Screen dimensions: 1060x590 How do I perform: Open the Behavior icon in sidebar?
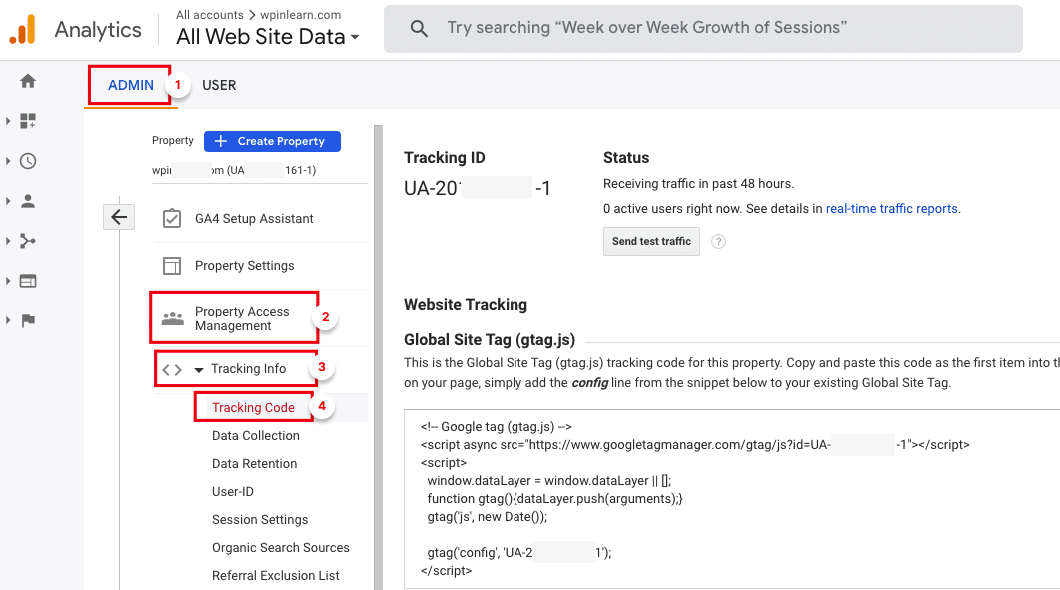(x=28, y=281)
